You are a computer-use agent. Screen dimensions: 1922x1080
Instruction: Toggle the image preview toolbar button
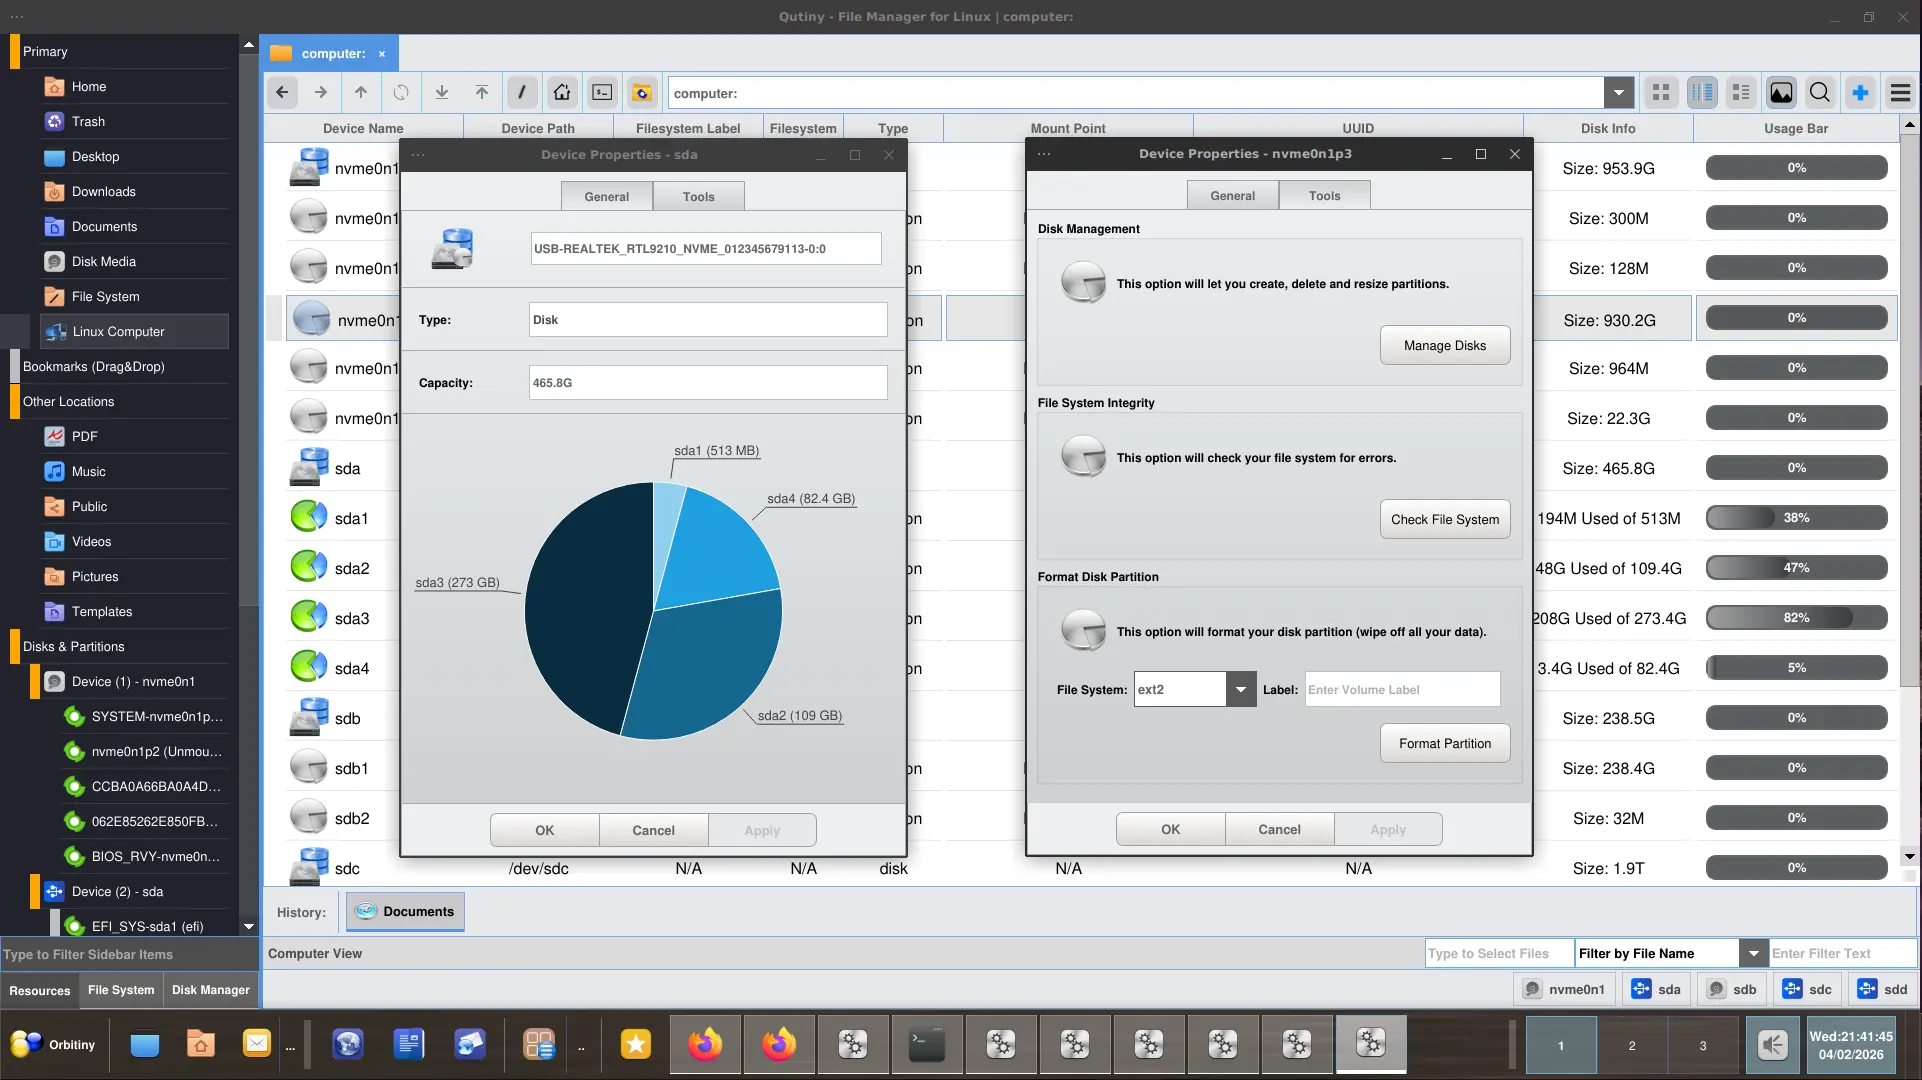pos(1781,93)
